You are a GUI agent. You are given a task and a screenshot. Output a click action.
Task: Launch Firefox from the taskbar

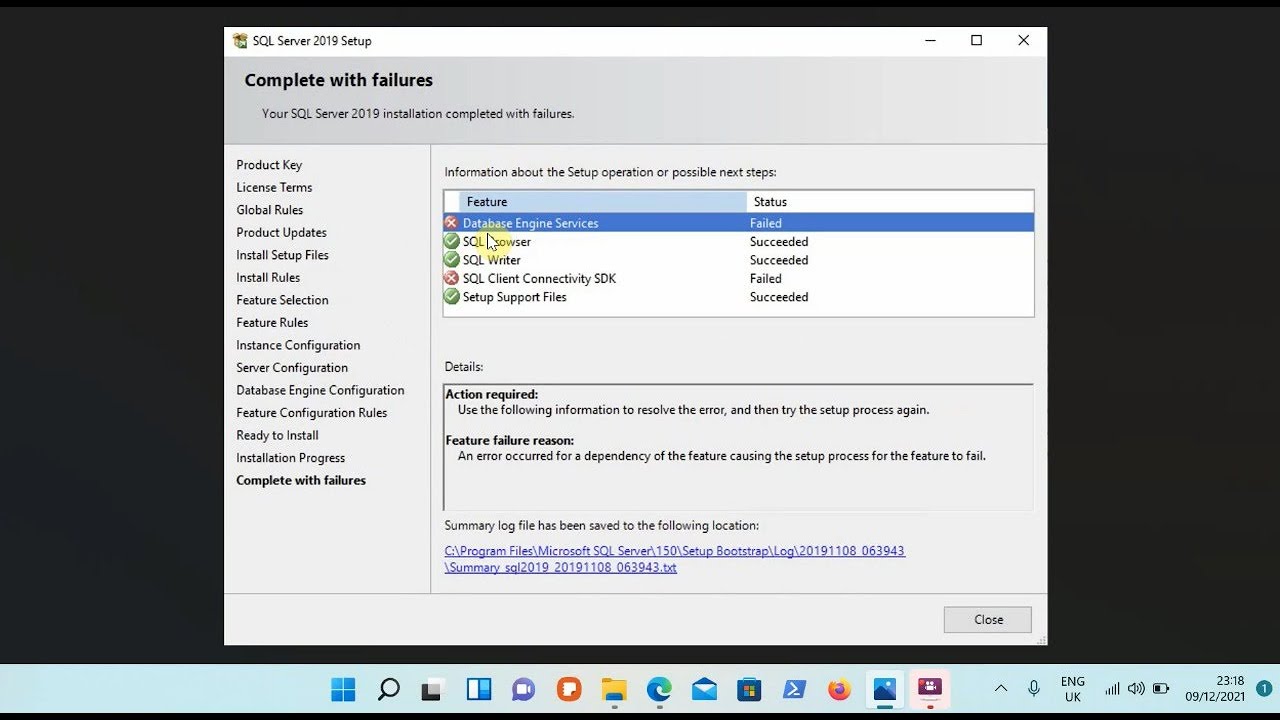[x=839, y=690]
